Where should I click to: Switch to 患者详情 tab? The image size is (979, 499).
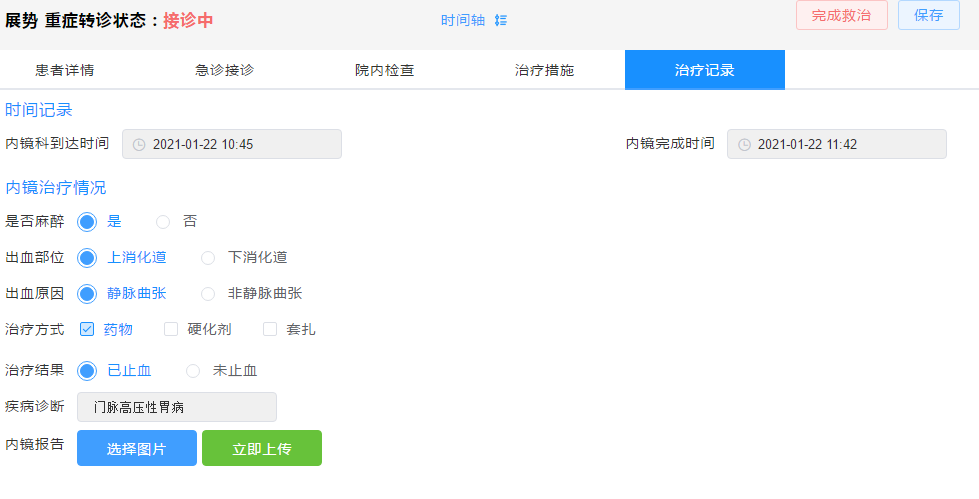click(x=65, y=70)
